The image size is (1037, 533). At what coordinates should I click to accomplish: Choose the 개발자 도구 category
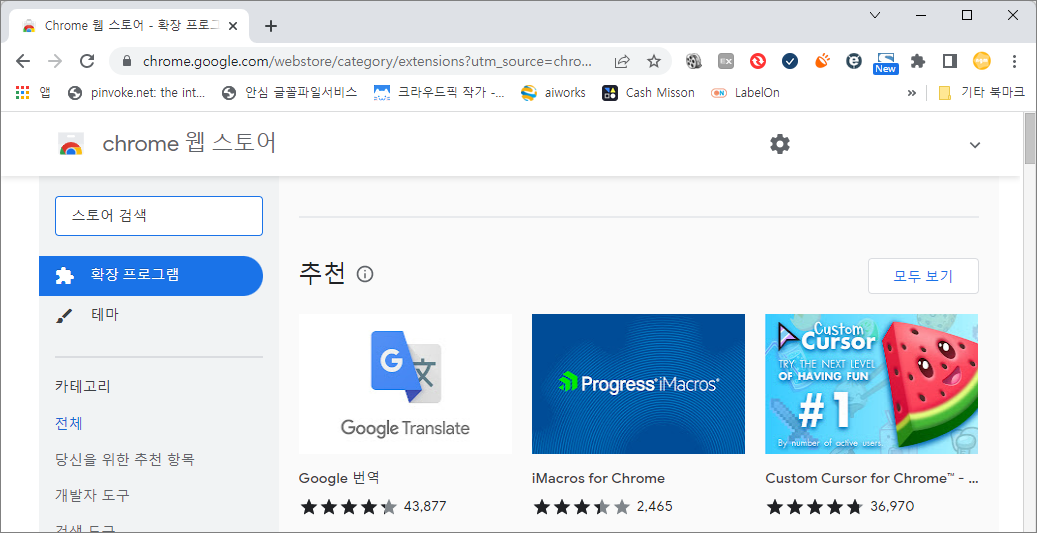pos(92,495)
